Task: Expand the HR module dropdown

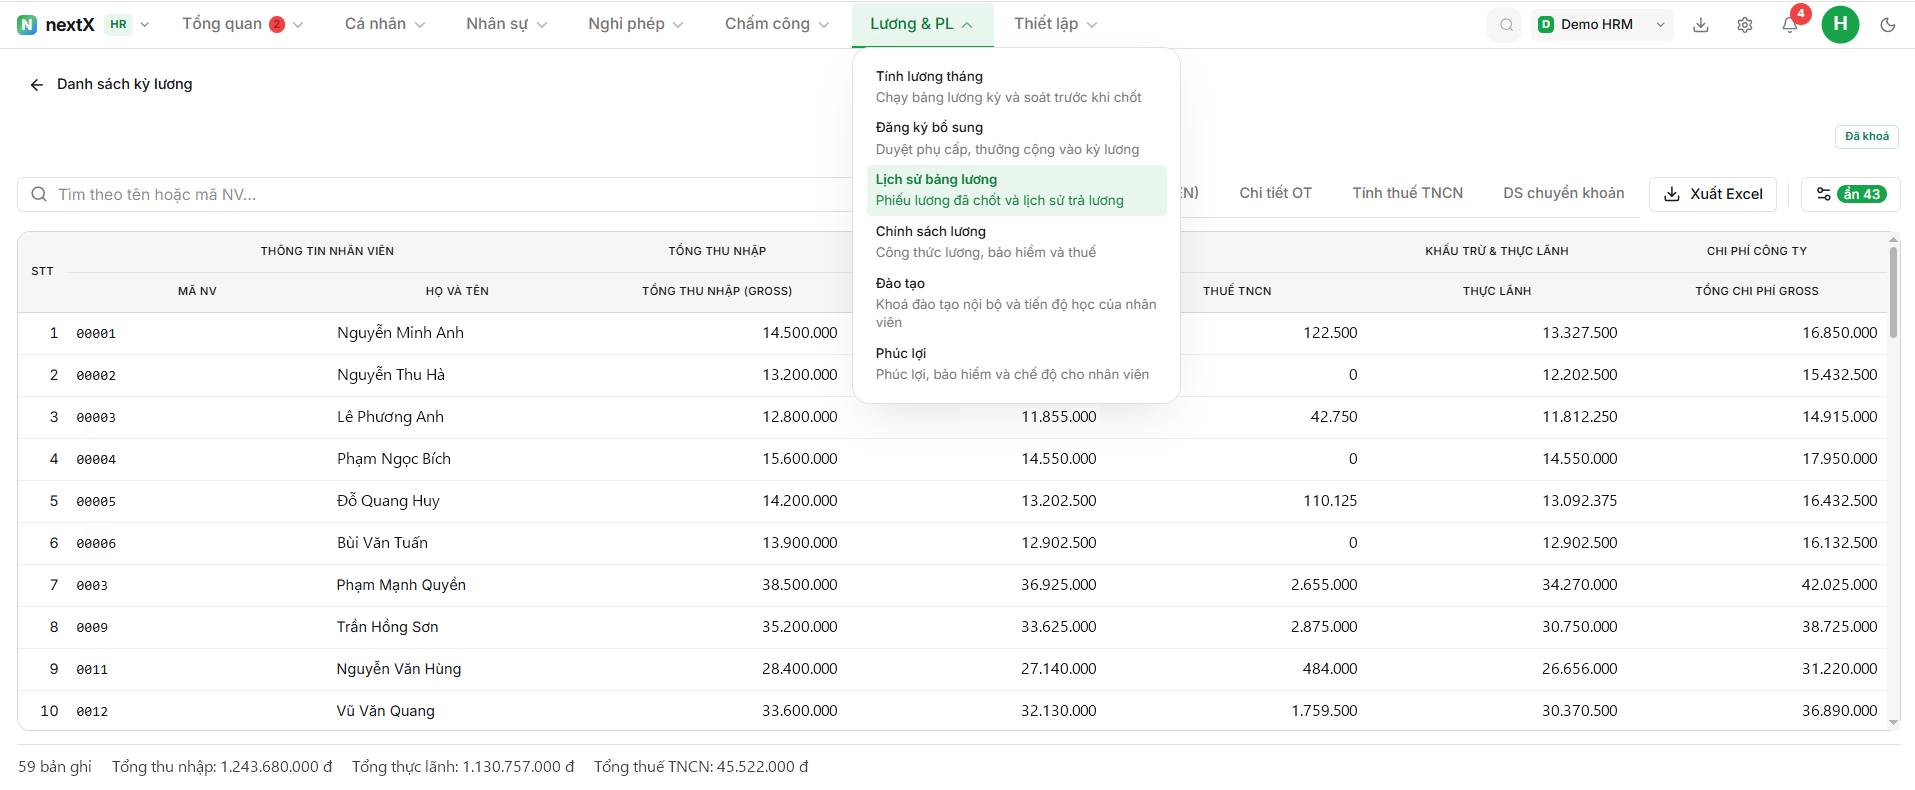Action: [x=128, y=25]
